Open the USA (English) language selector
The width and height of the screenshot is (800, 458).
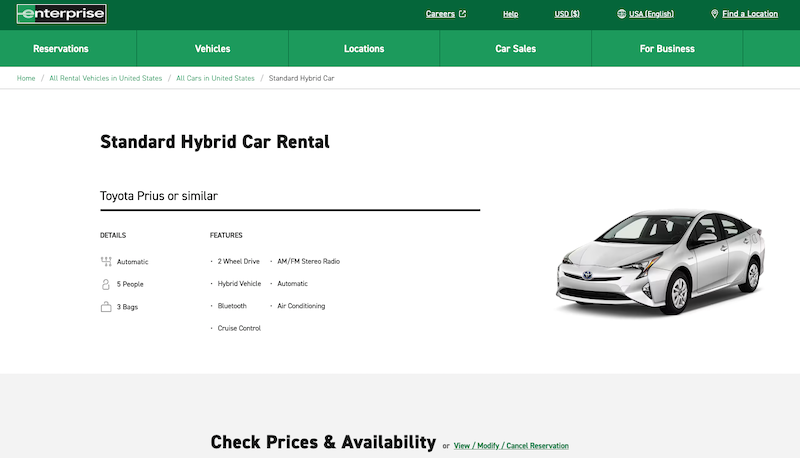tap(651, 14)
